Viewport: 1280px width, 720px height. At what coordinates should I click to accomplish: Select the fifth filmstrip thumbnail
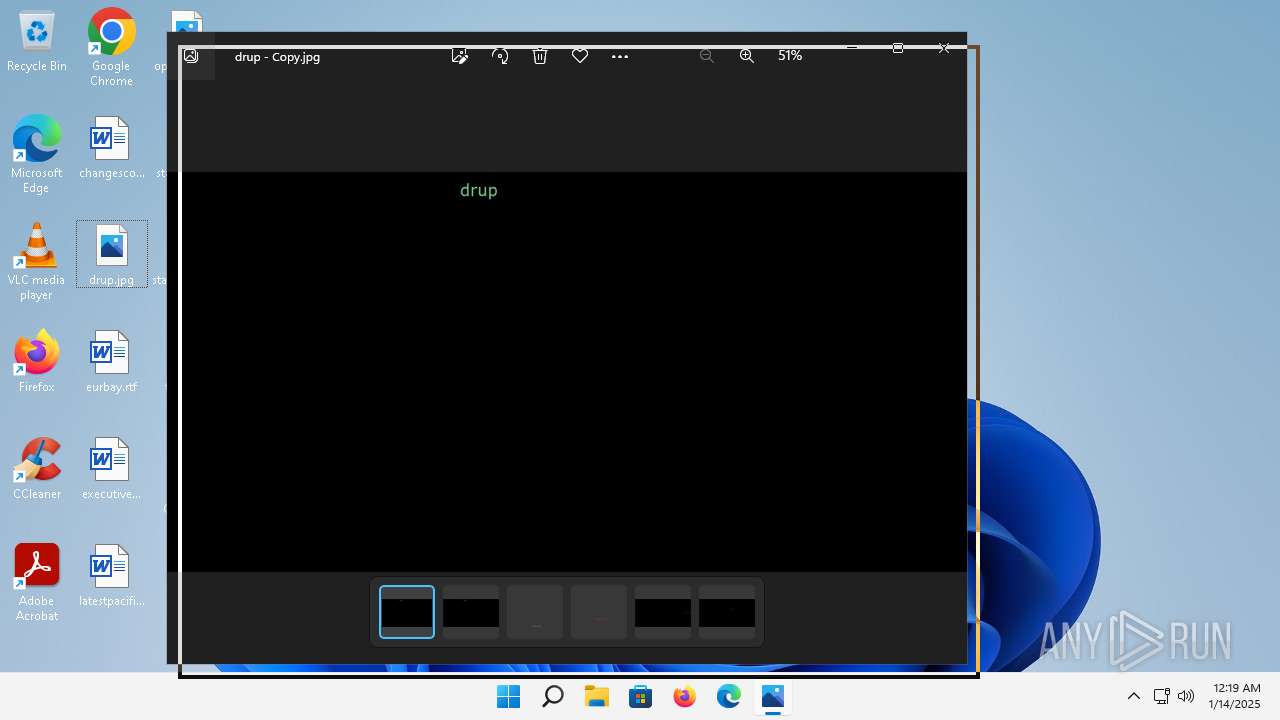[x=663, y=612]
